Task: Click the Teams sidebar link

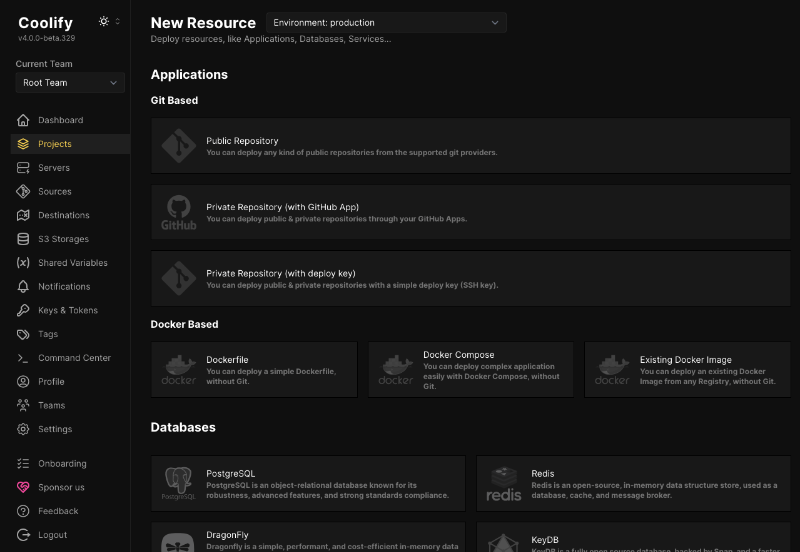Action: 70,405
